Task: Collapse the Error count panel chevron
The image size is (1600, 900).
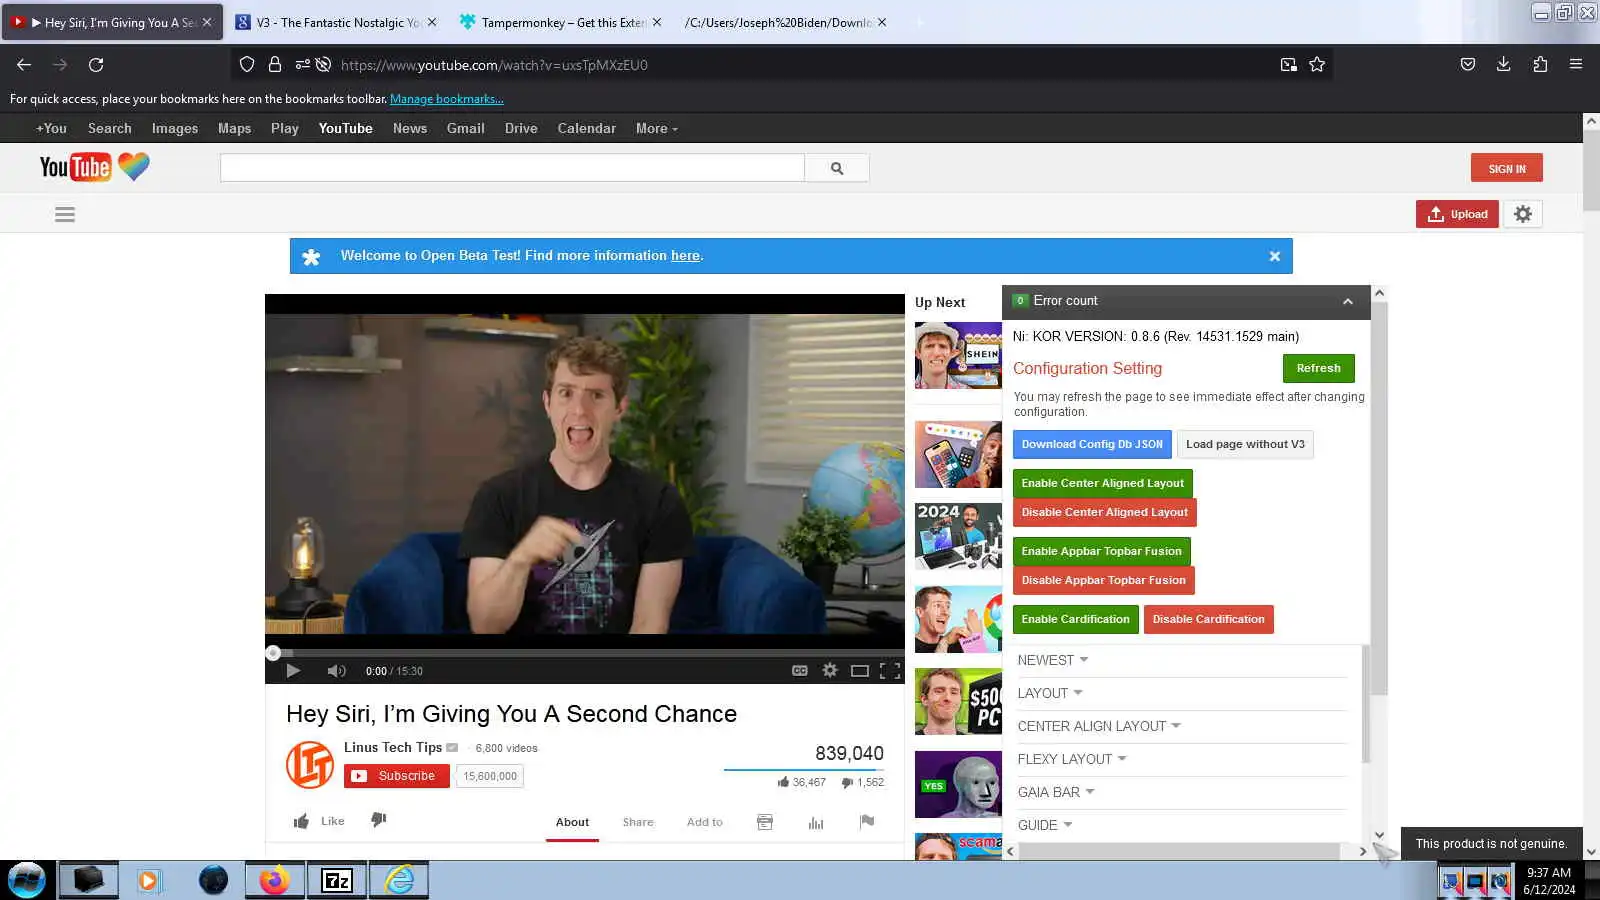Action: (1348, 301)
